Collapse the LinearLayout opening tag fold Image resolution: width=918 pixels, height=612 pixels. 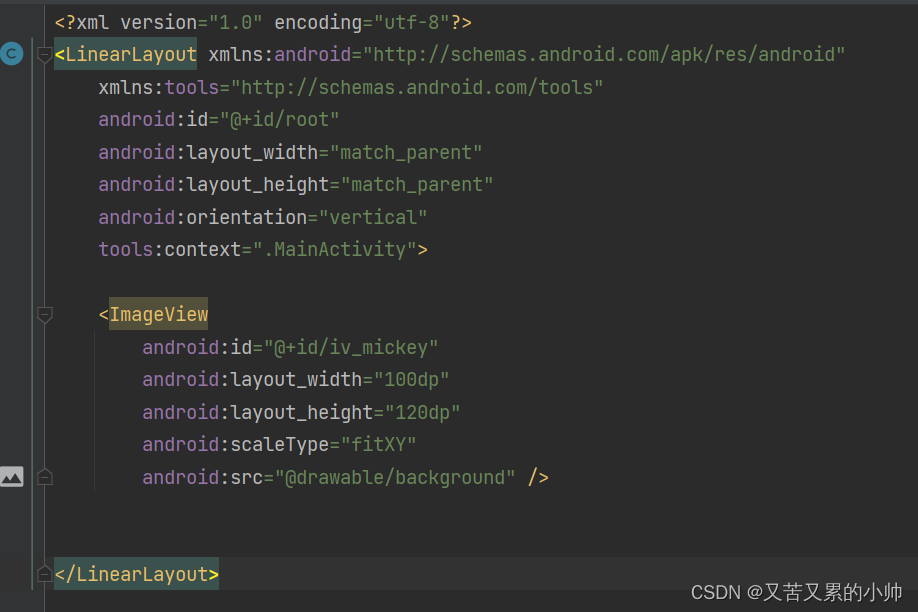44,54
